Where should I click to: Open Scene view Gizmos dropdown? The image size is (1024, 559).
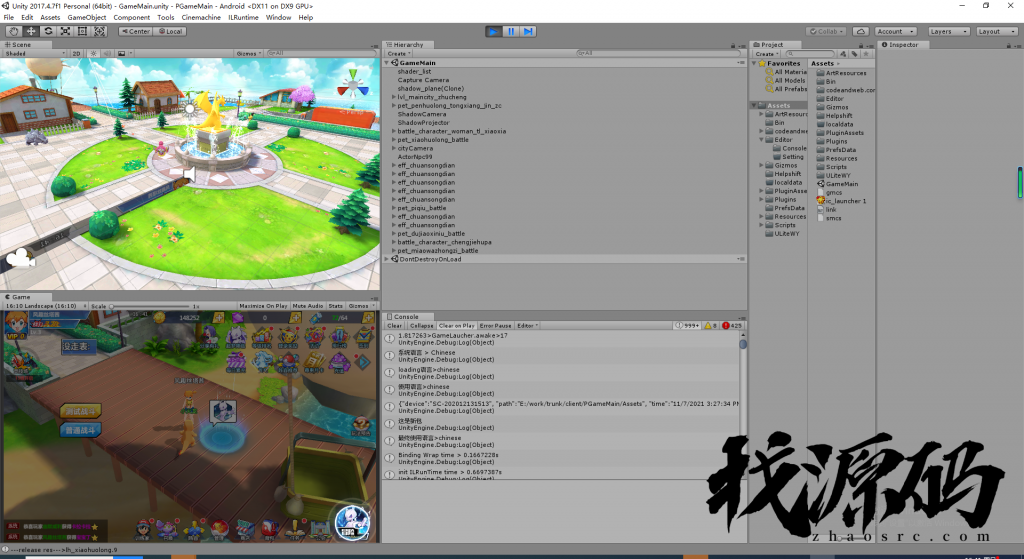(249, 54)
